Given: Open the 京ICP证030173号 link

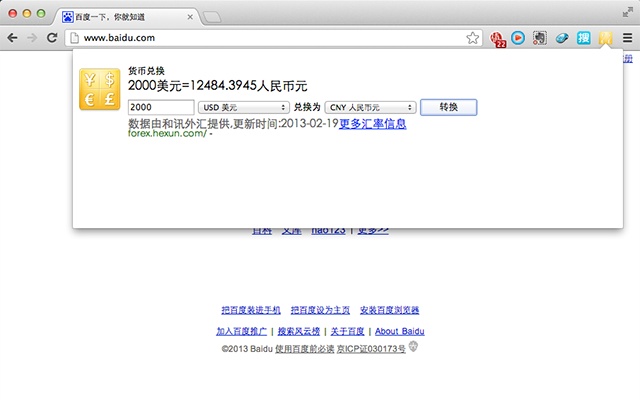Looking at the screenshot, I should (x=371, y=349).
